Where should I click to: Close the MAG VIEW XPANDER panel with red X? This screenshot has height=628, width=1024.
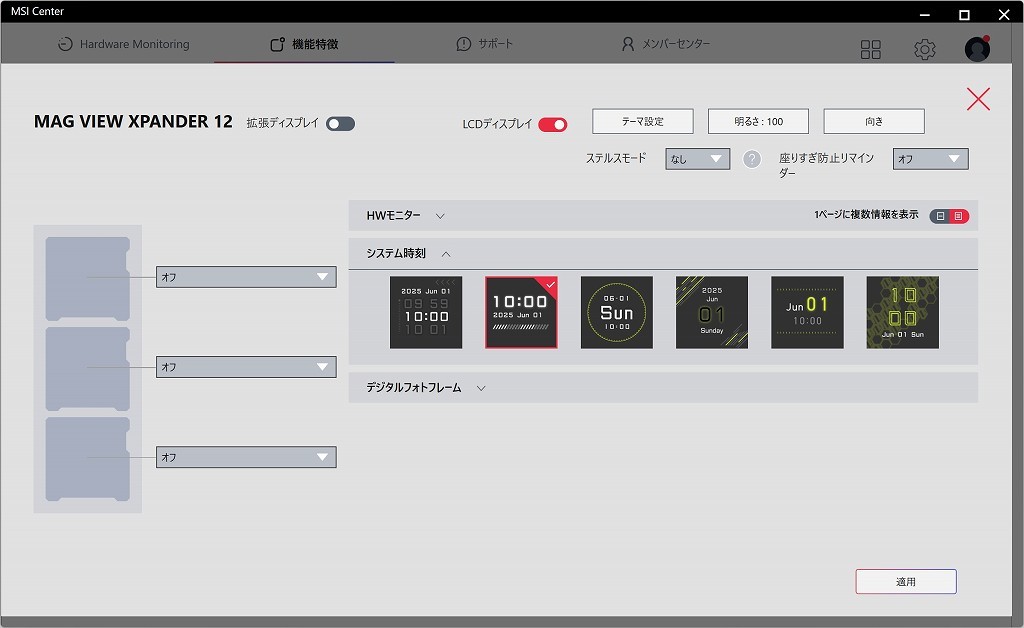978,99
